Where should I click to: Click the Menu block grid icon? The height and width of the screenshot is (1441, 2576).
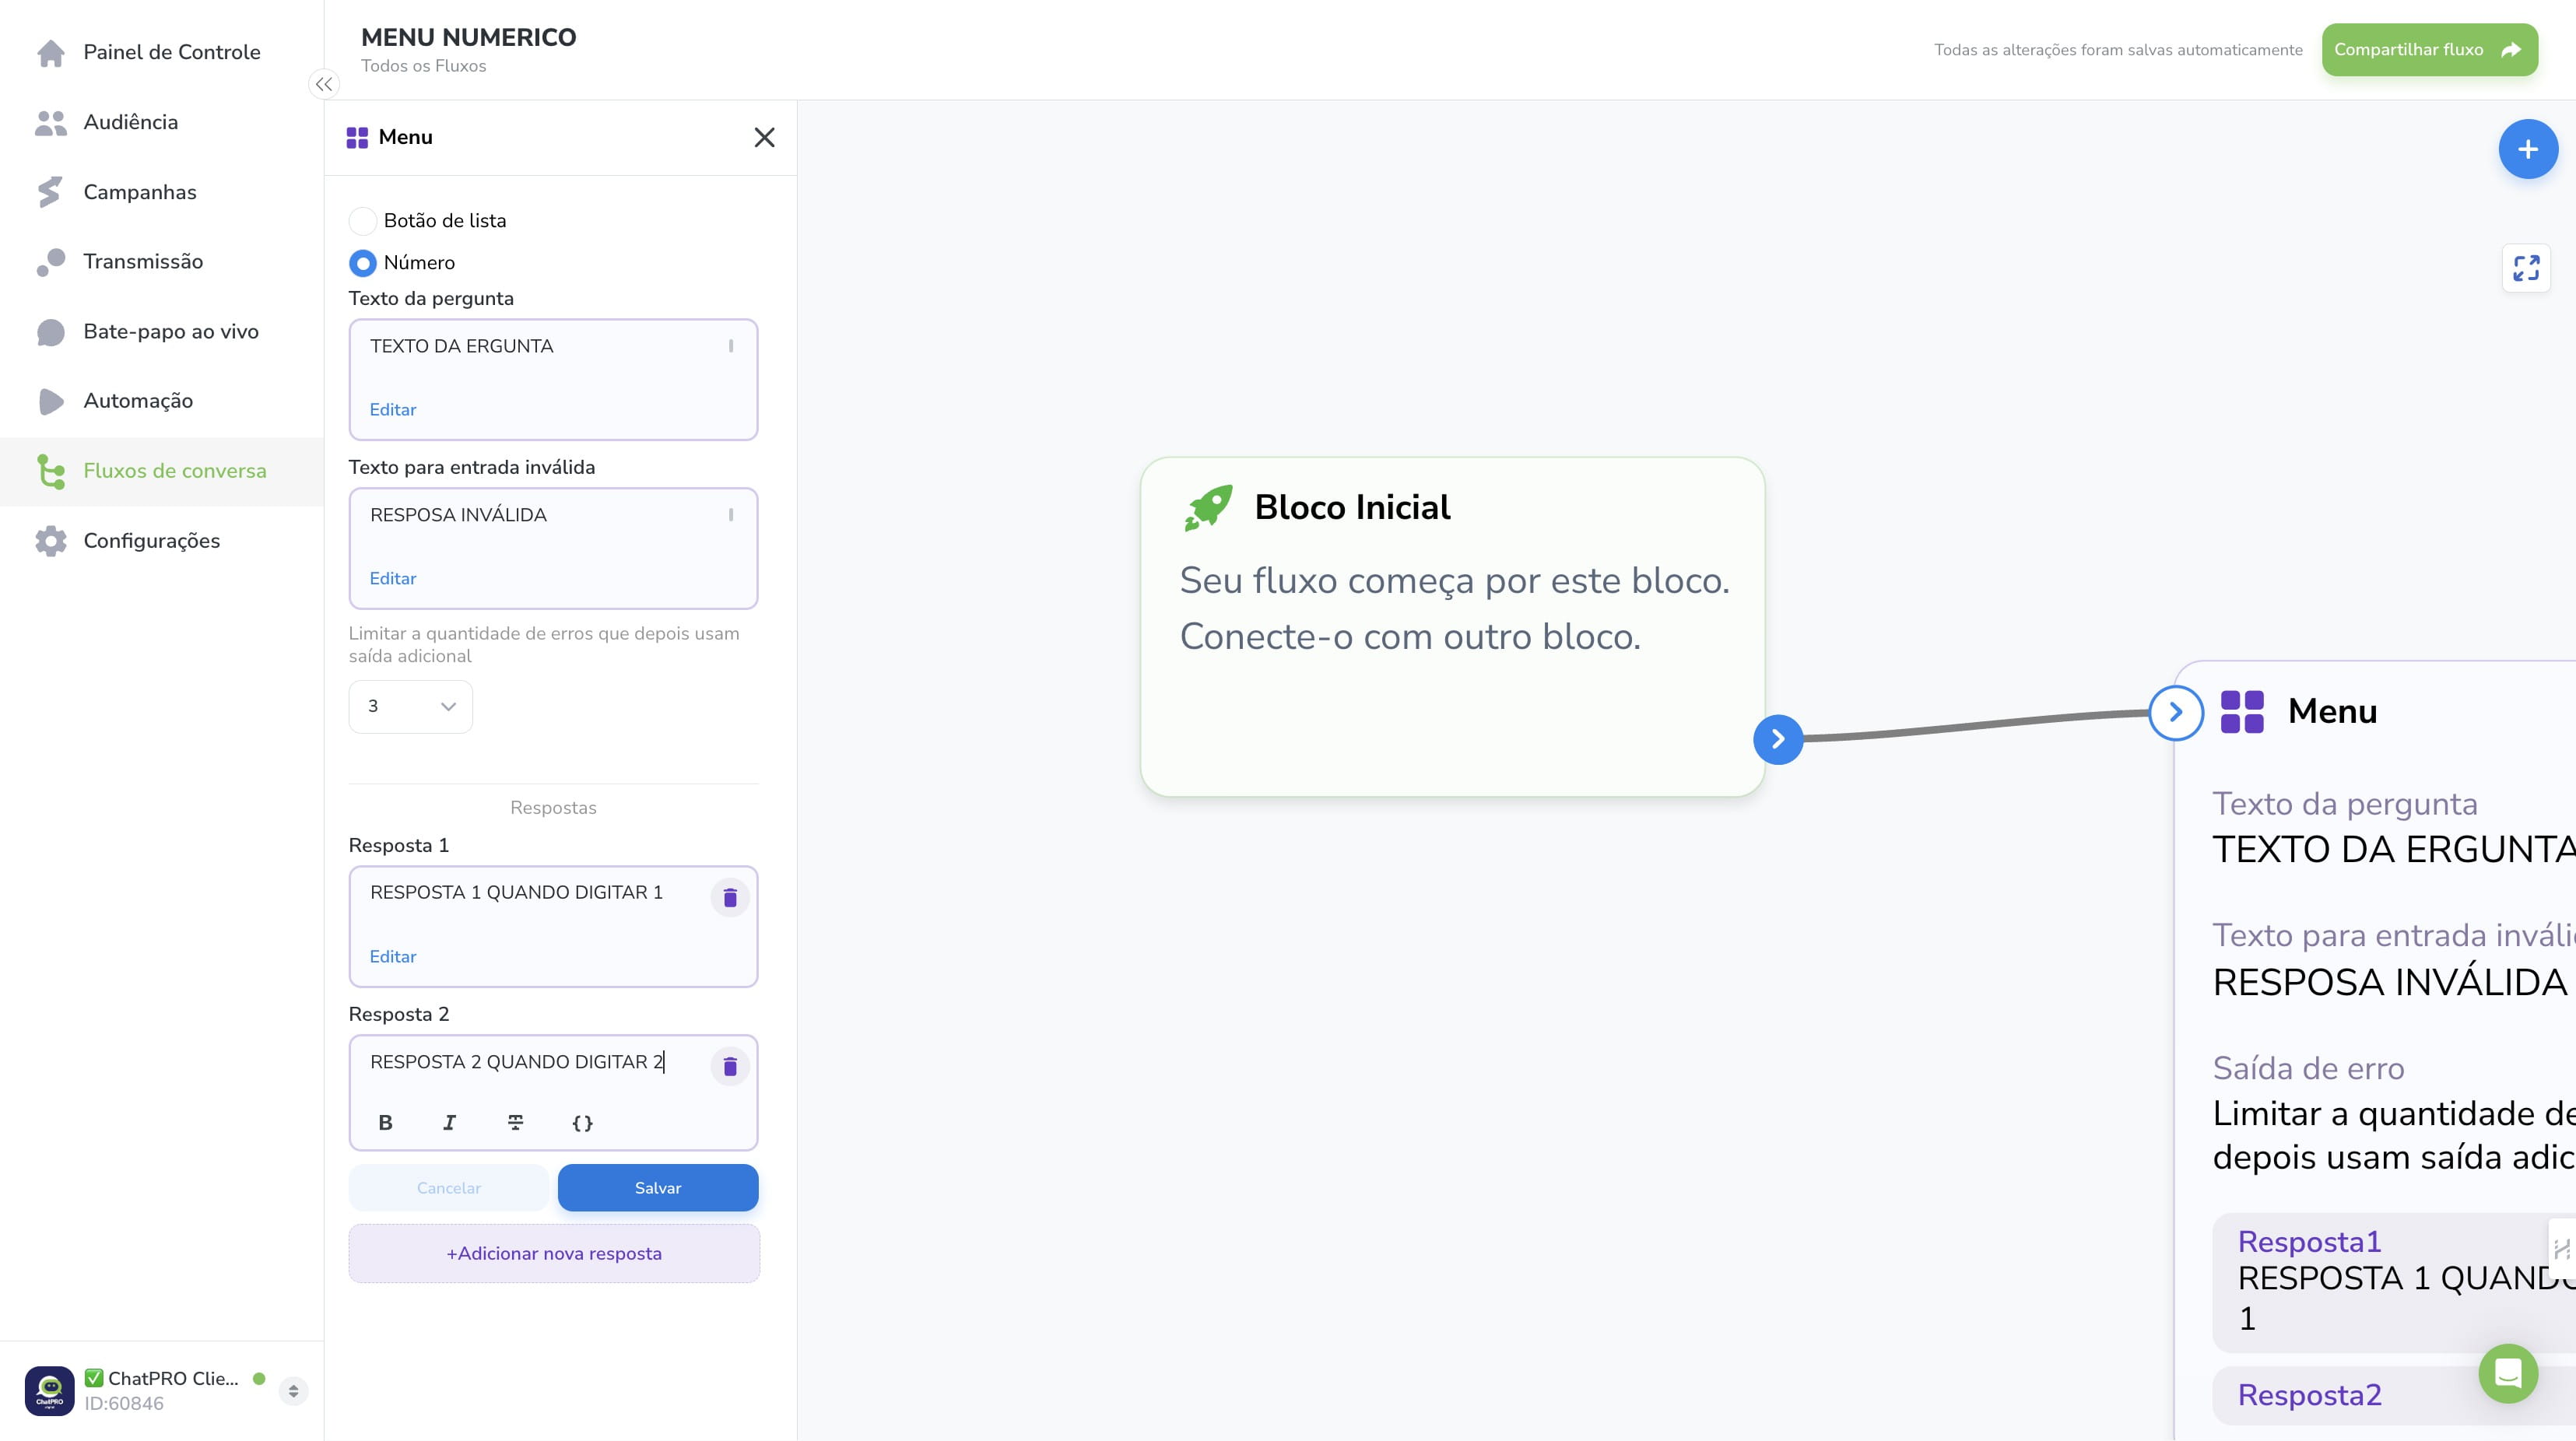click(x=2242, y=712)
